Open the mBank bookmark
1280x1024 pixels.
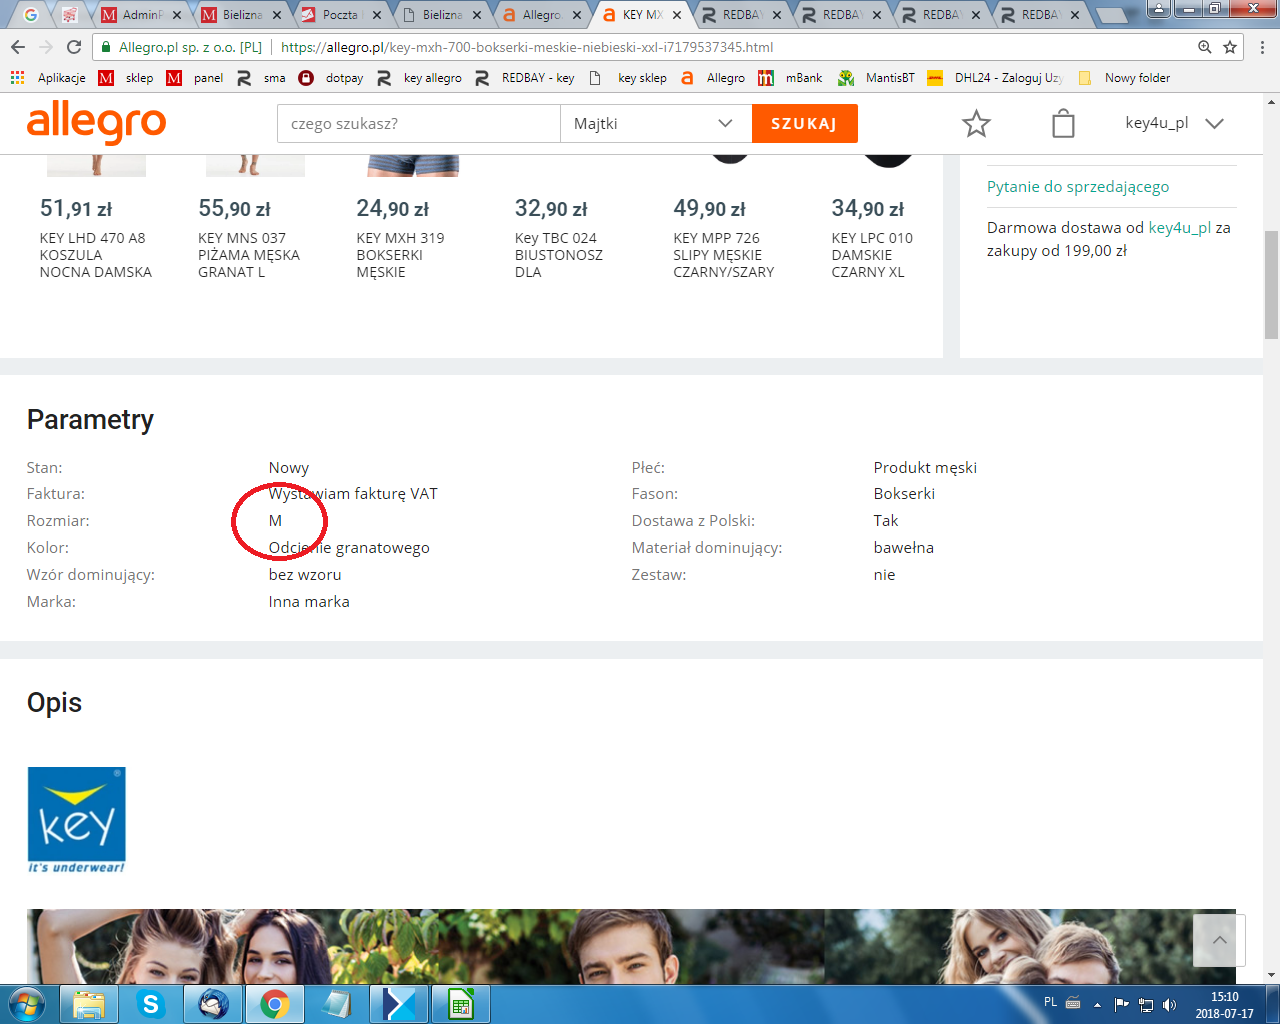click(791, 78)
